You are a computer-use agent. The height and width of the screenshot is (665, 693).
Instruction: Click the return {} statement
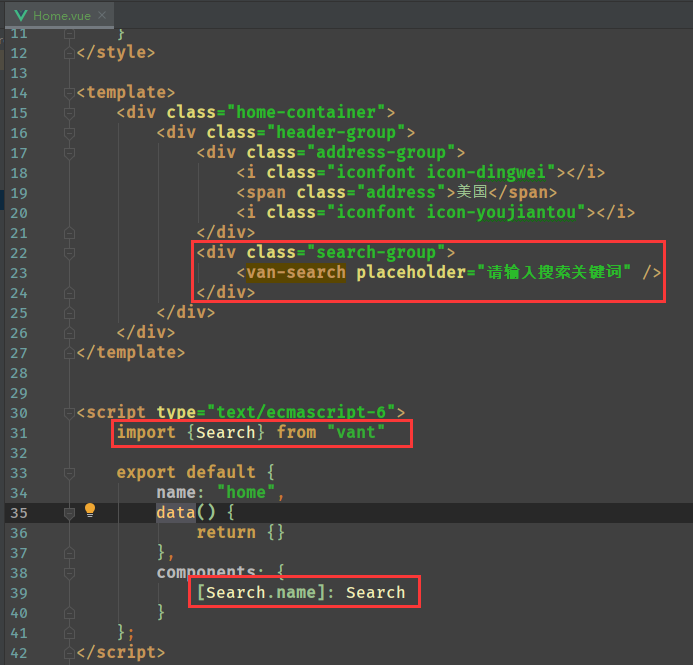241,532
